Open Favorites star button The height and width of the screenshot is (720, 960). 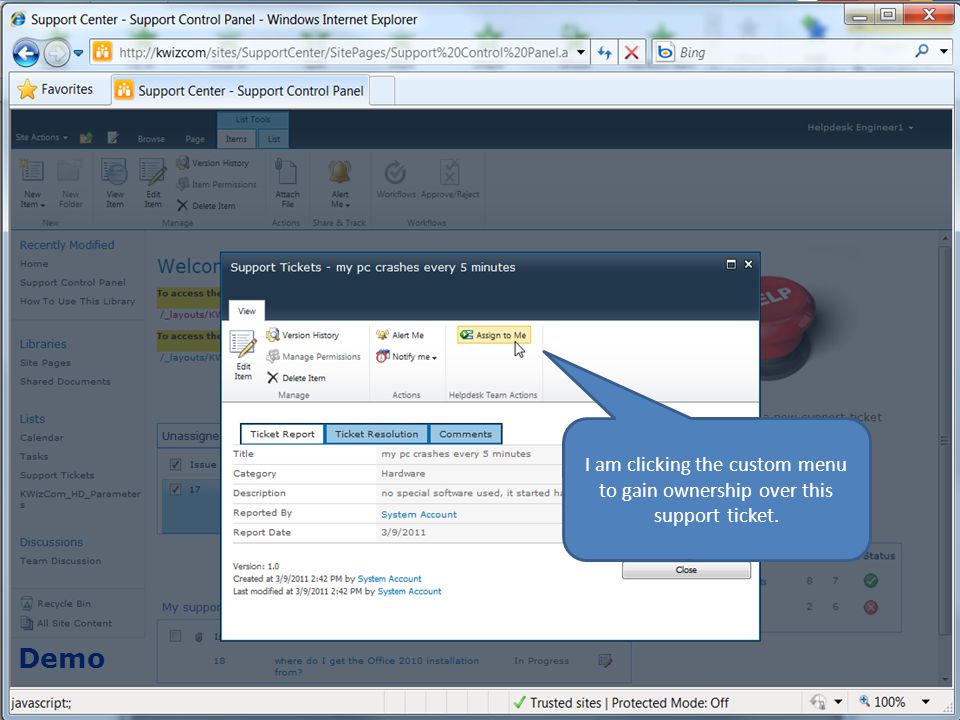pyautogui.click(x=56, y=89)
